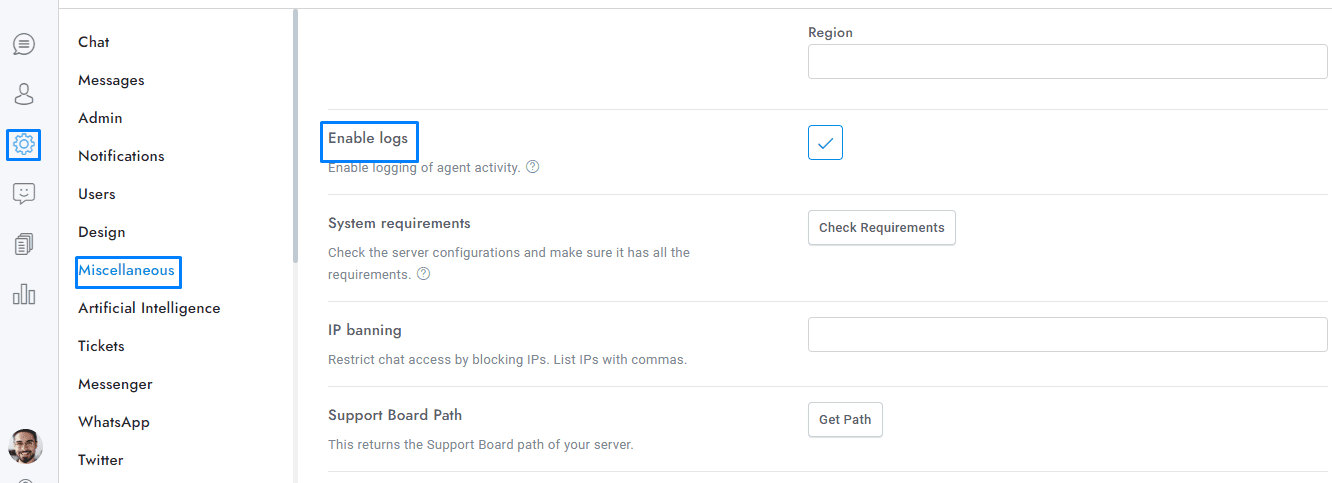Click the settings menu vertical scrollbar
Screen dimensions: 1332x483
click(295, 135)
